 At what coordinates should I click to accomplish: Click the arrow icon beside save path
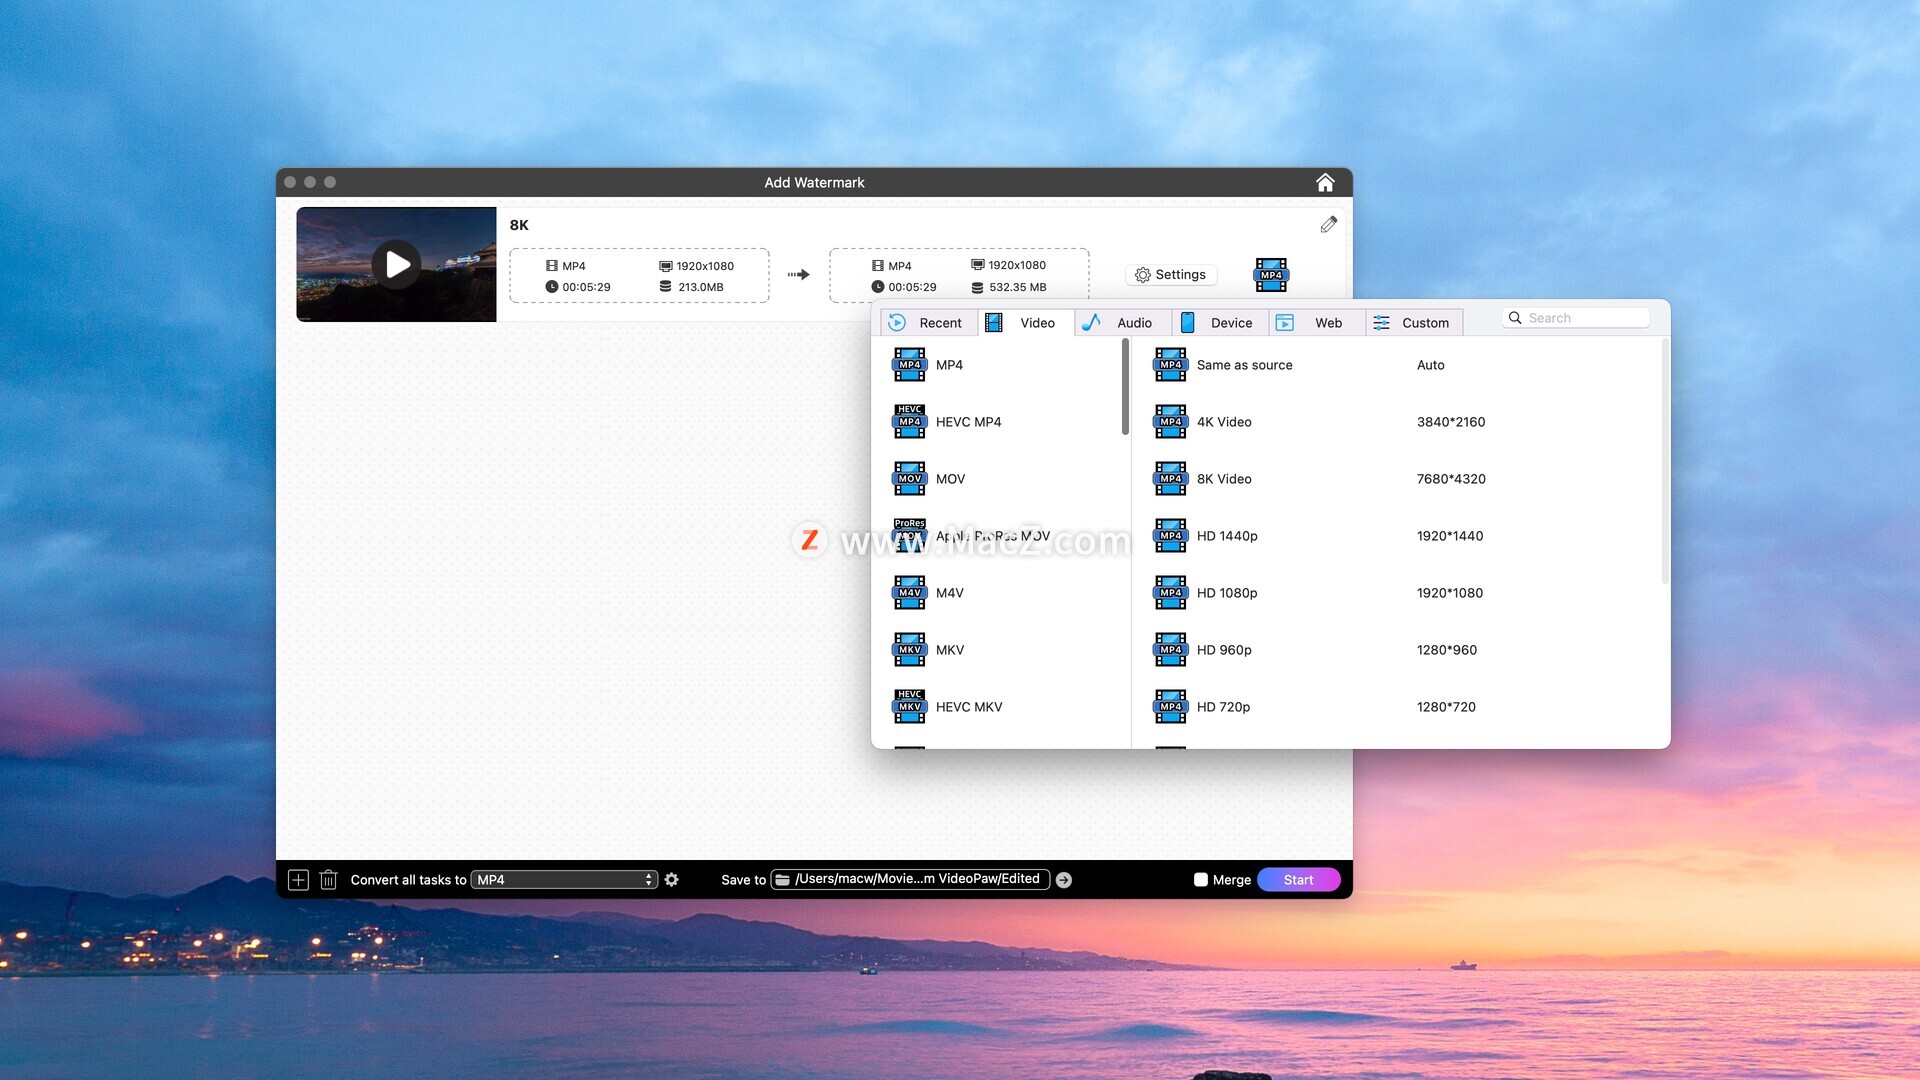1064,880
